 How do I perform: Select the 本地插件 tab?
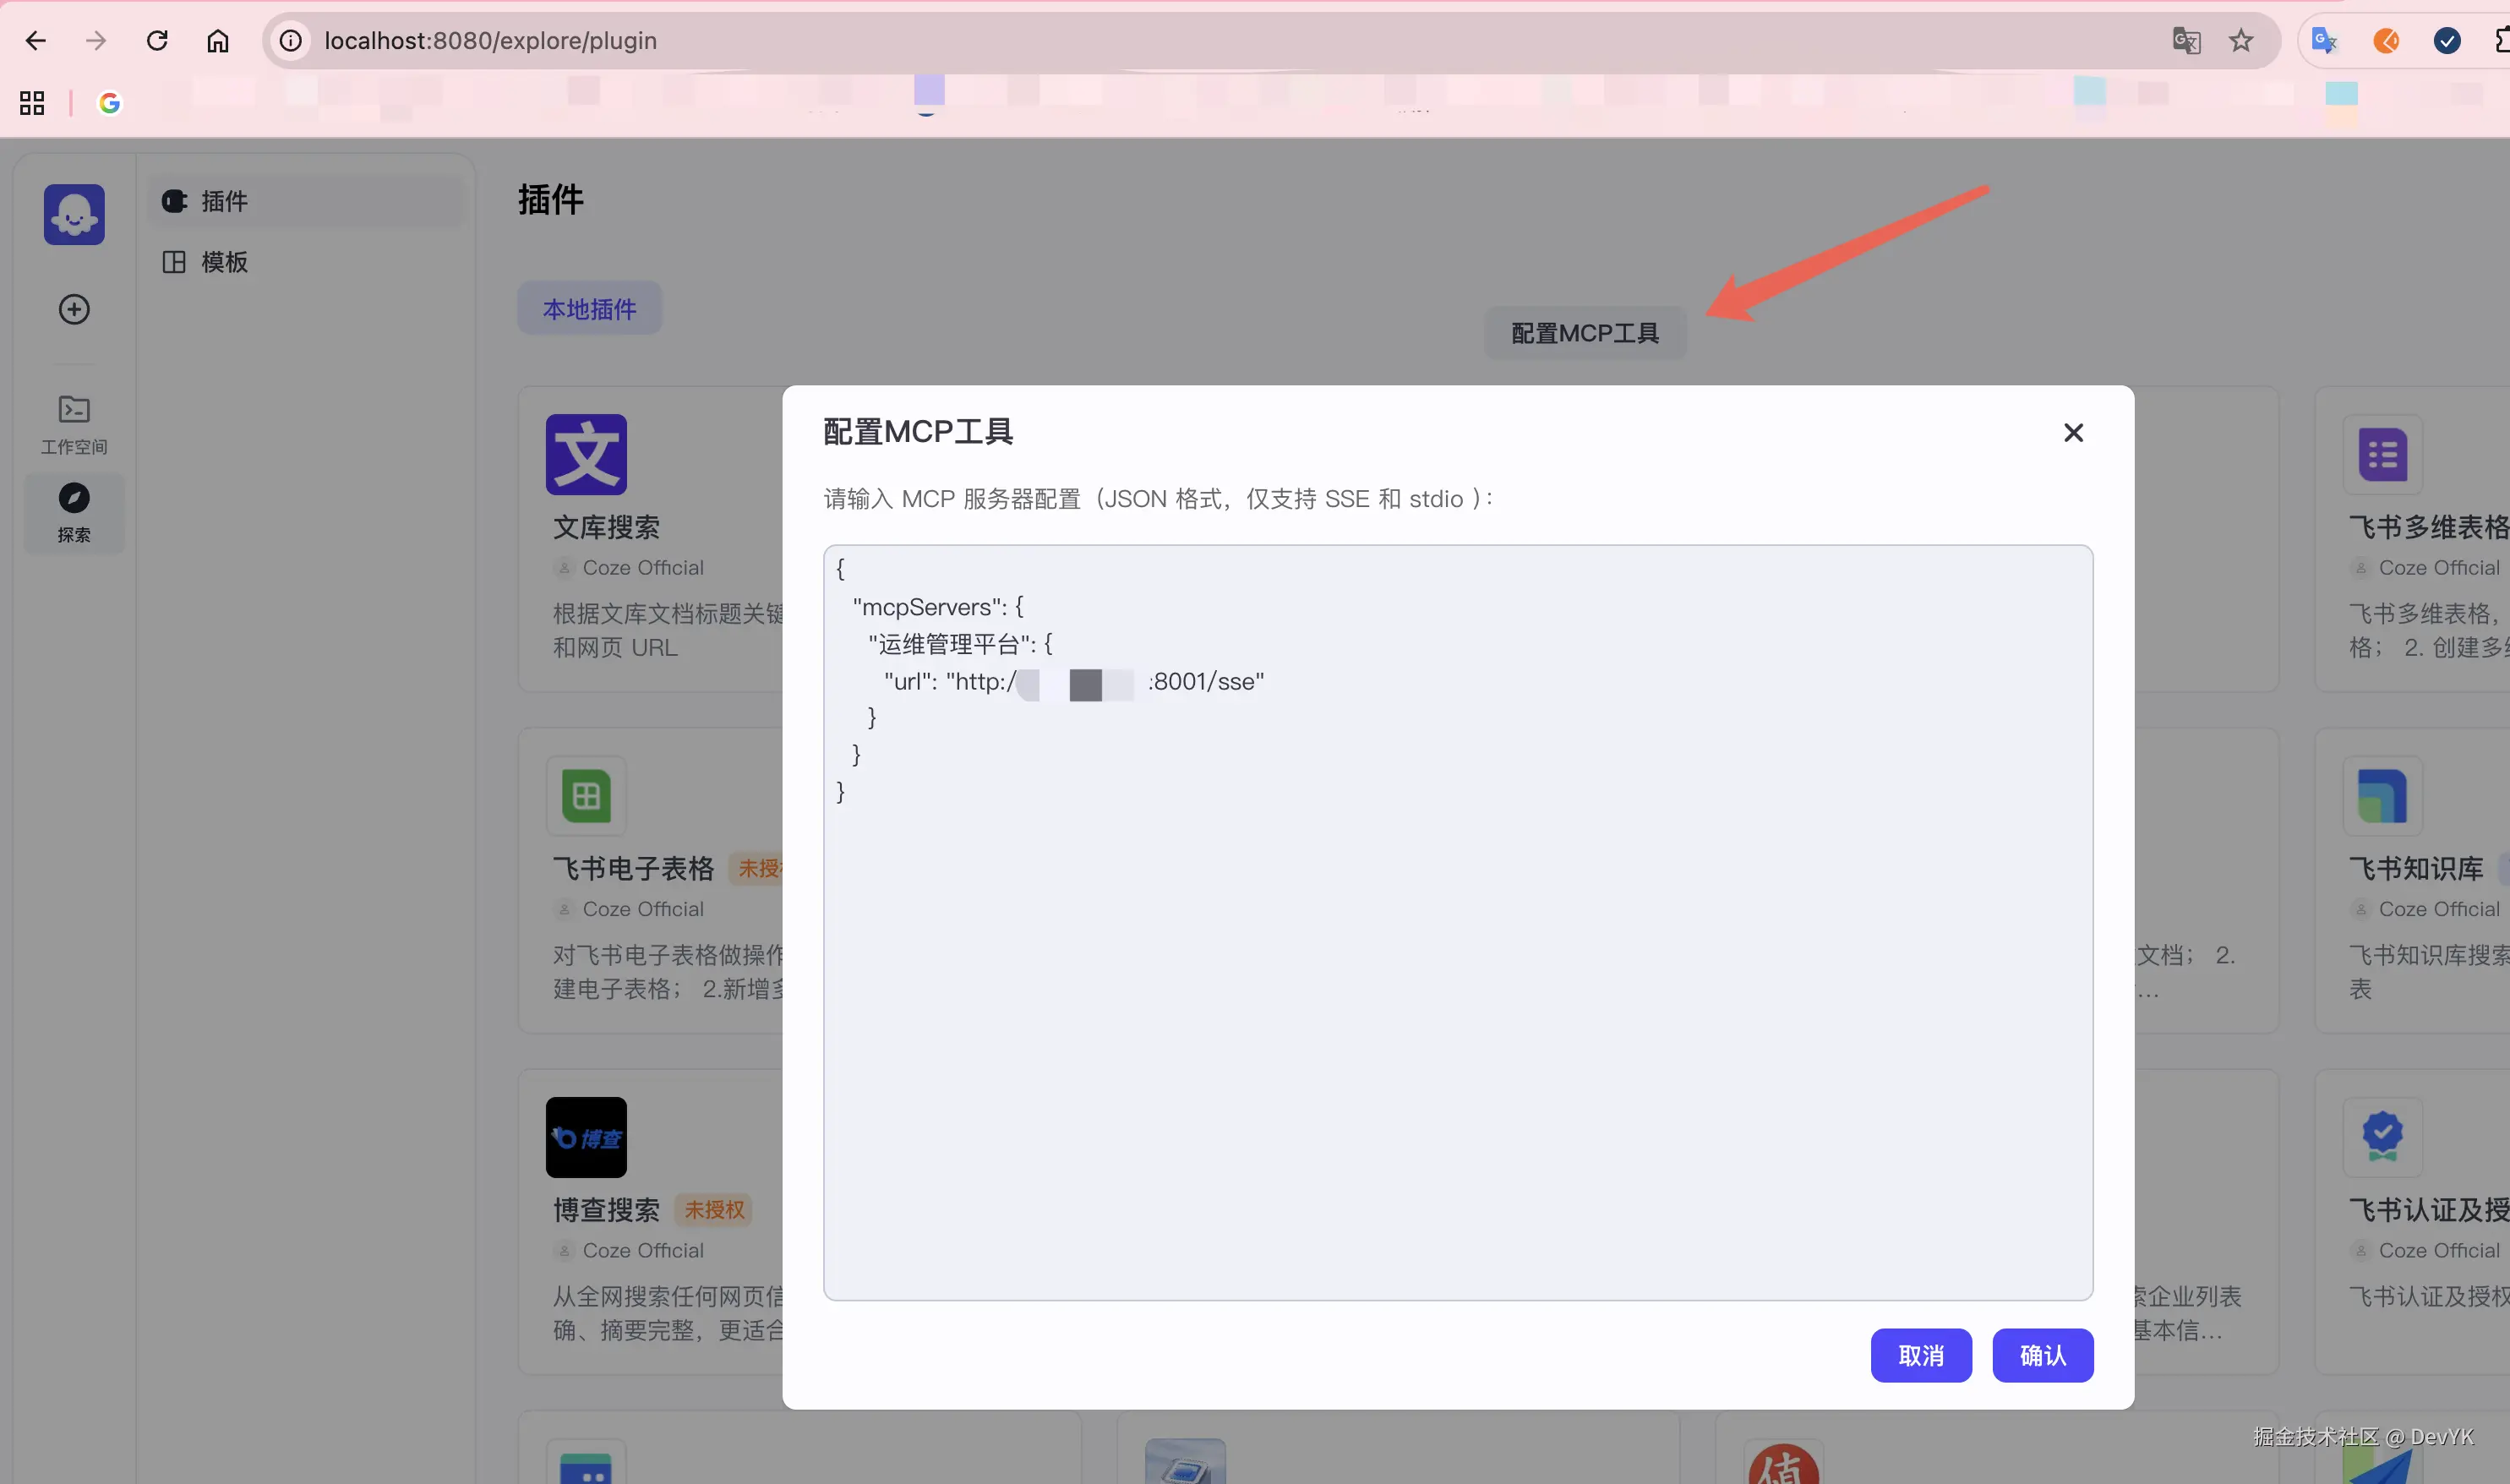tap(589, 309)
